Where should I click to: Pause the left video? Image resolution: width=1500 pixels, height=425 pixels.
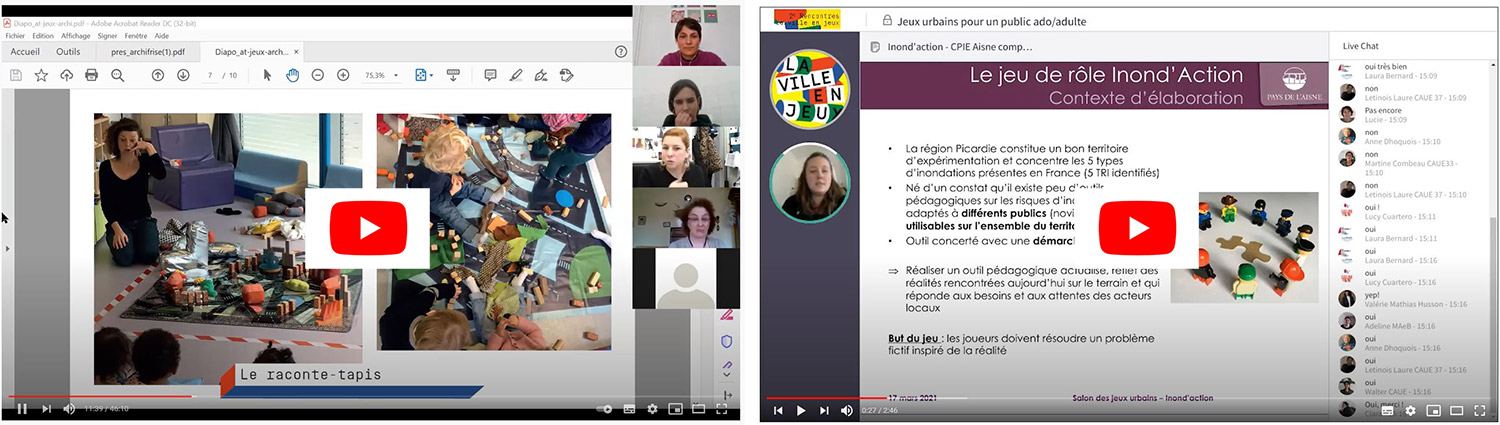21,409
